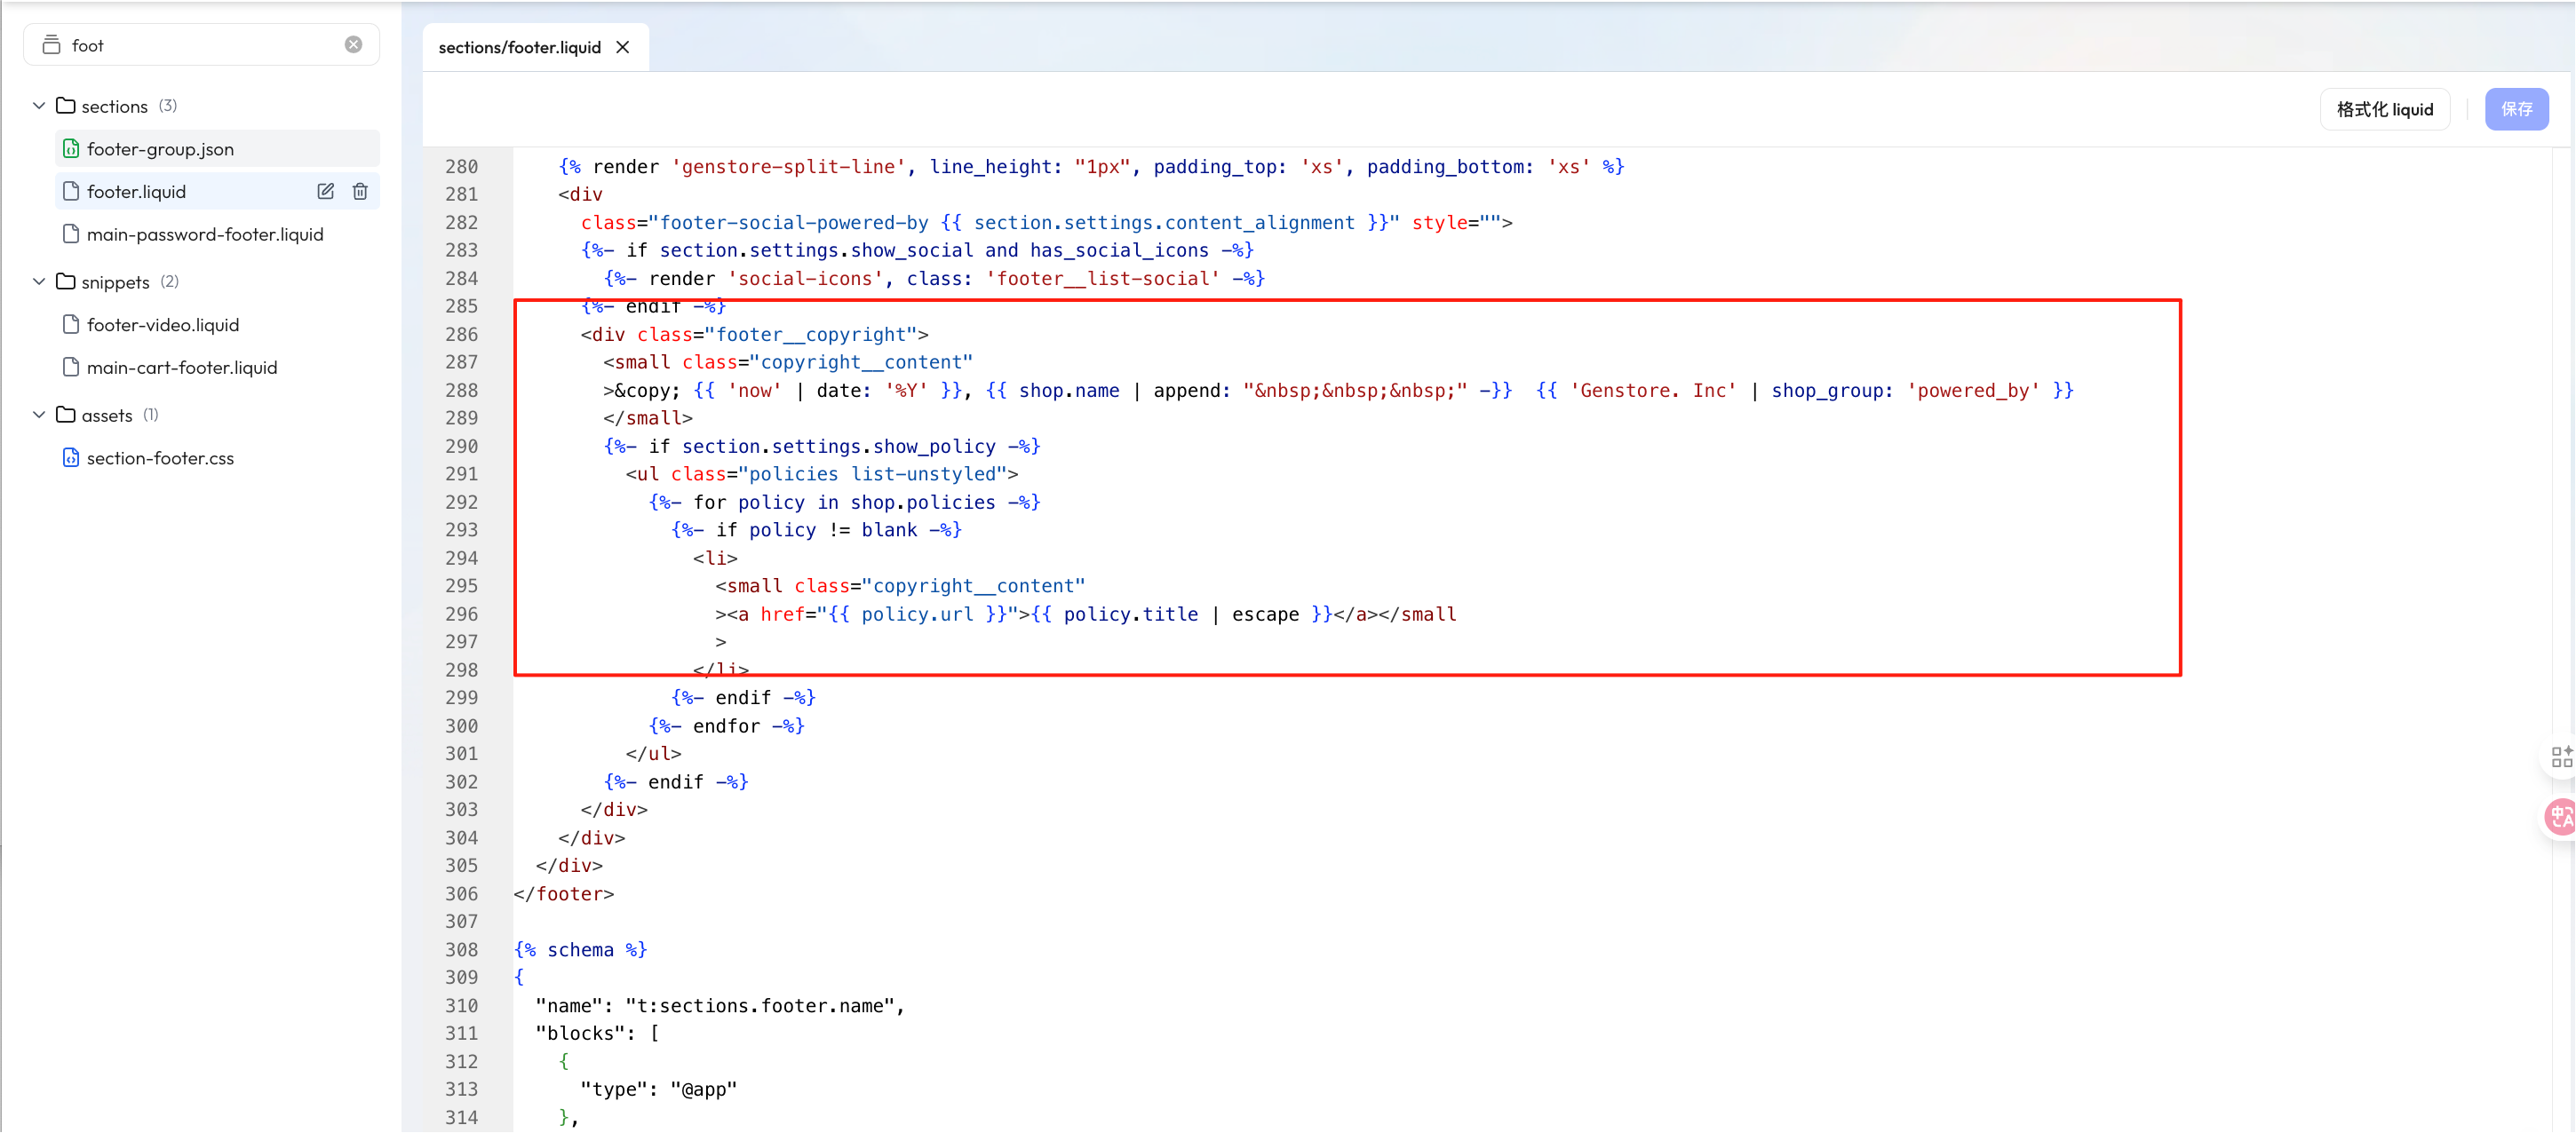The height and width of the screenshot is (1133, 2576).
Task: Open footer.liquid in file tree
Action: tap(217, 191)
